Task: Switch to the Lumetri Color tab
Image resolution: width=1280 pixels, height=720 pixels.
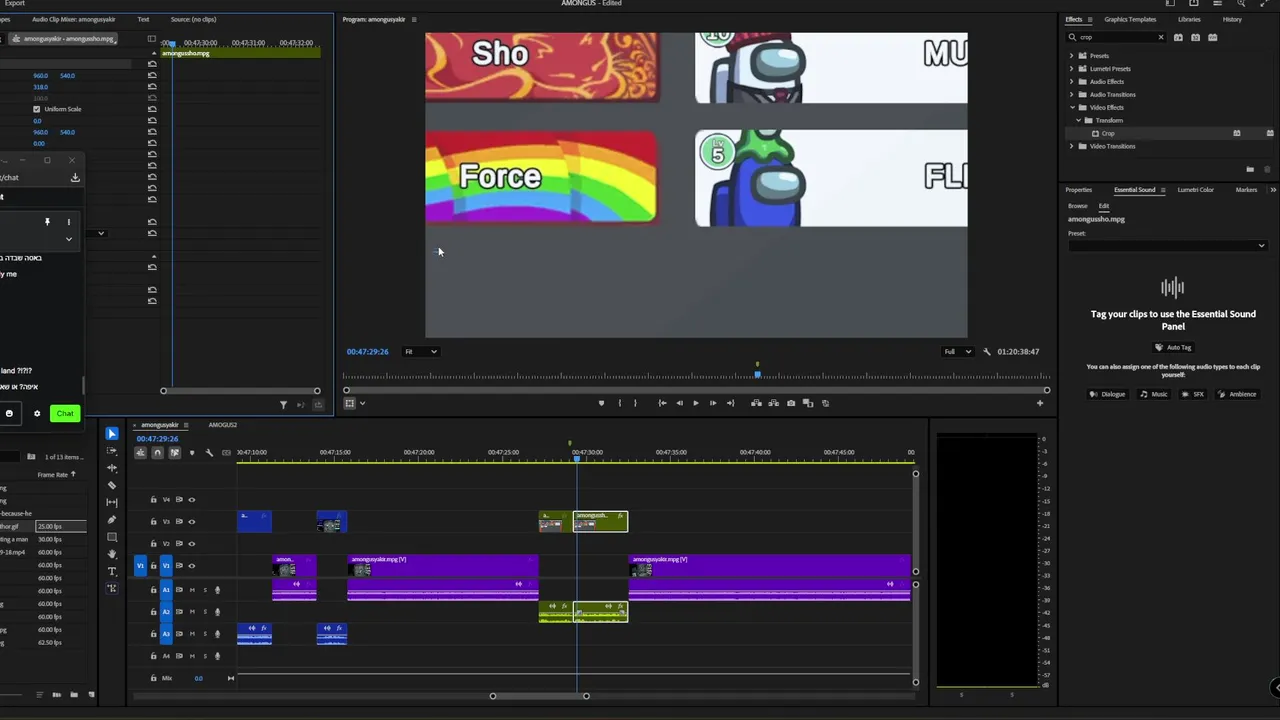Action: (1195, 190)
